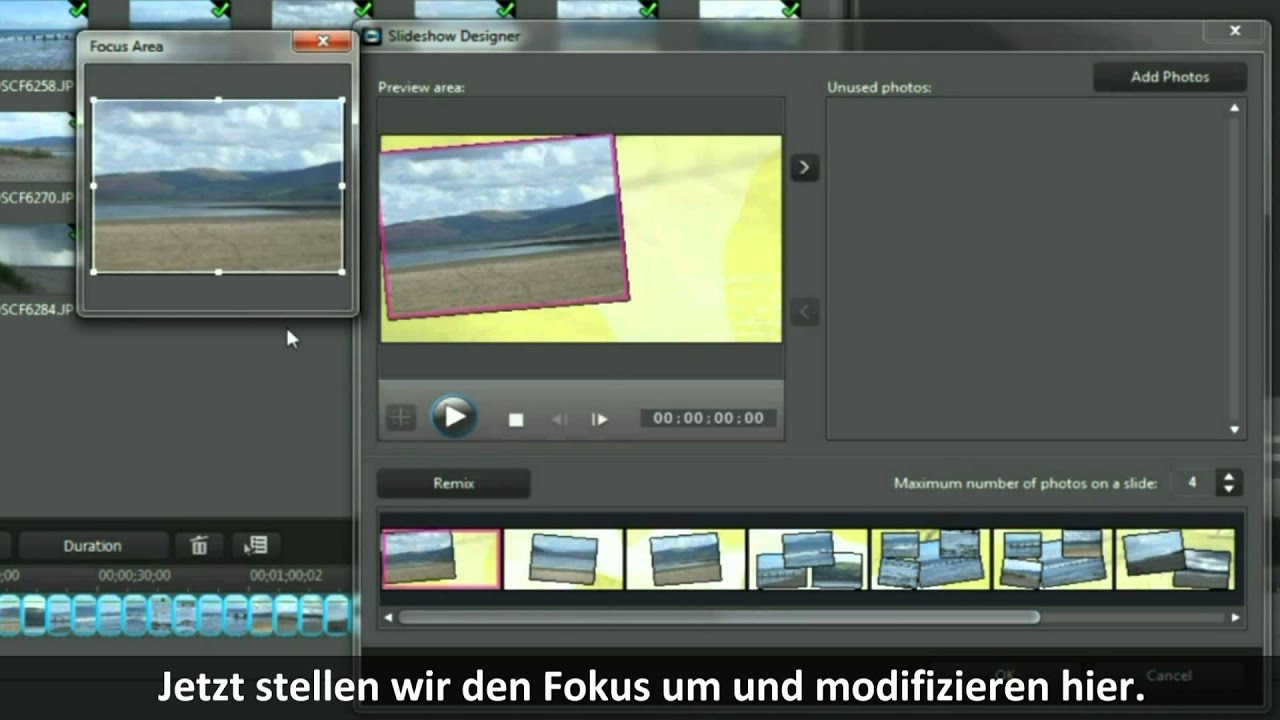Screen dimensions: 1280x720
Task: Click the right-middle handle of the focus area
Action: 342,186
